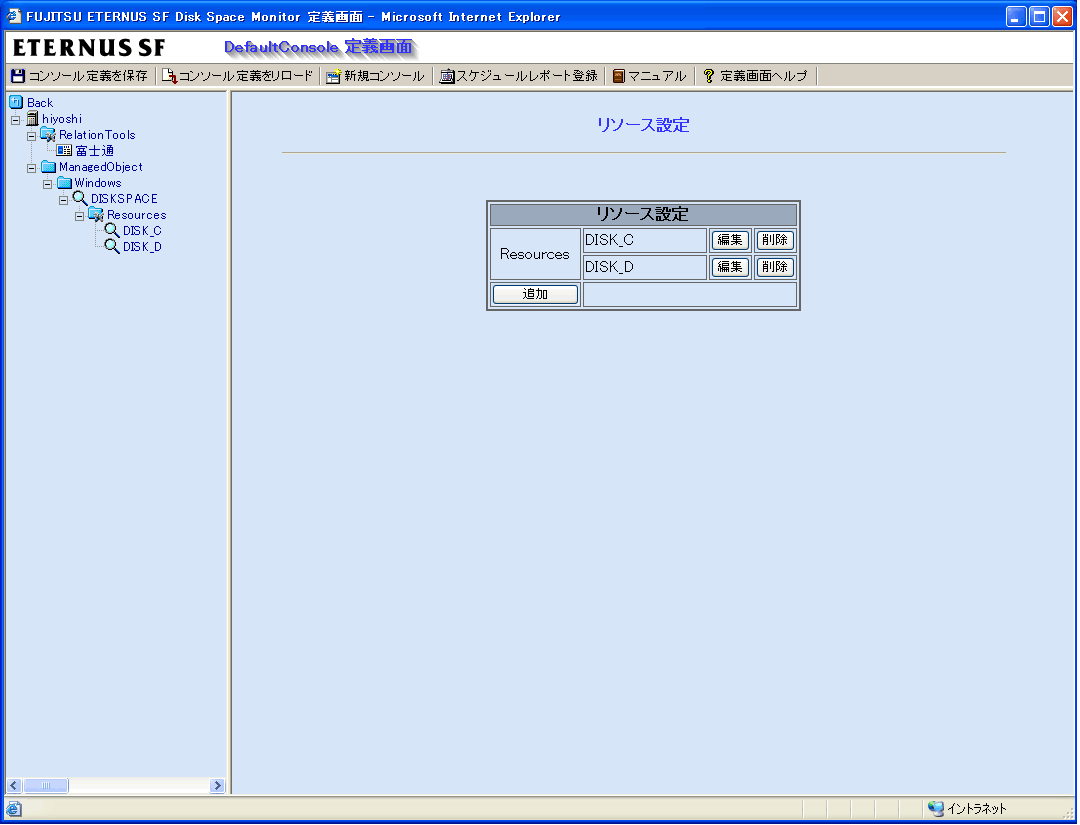Collapse the Resources tree node

click(x=79, y=216)
